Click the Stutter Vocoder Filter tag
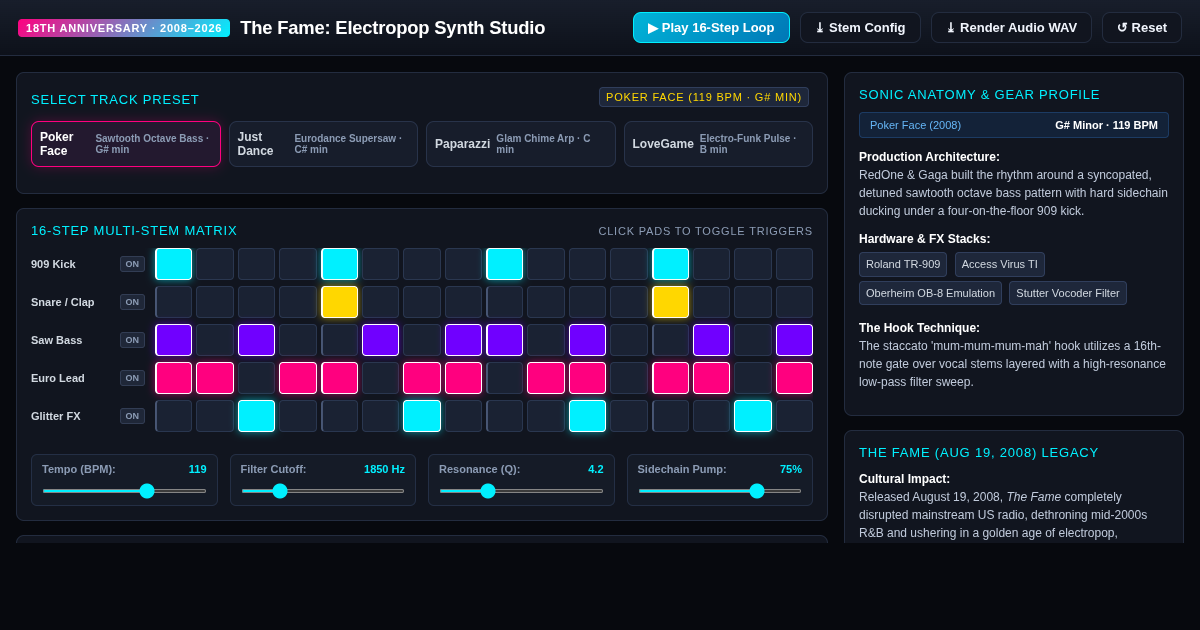Viewport: 1200px width, 630px height. point(1068,293)
